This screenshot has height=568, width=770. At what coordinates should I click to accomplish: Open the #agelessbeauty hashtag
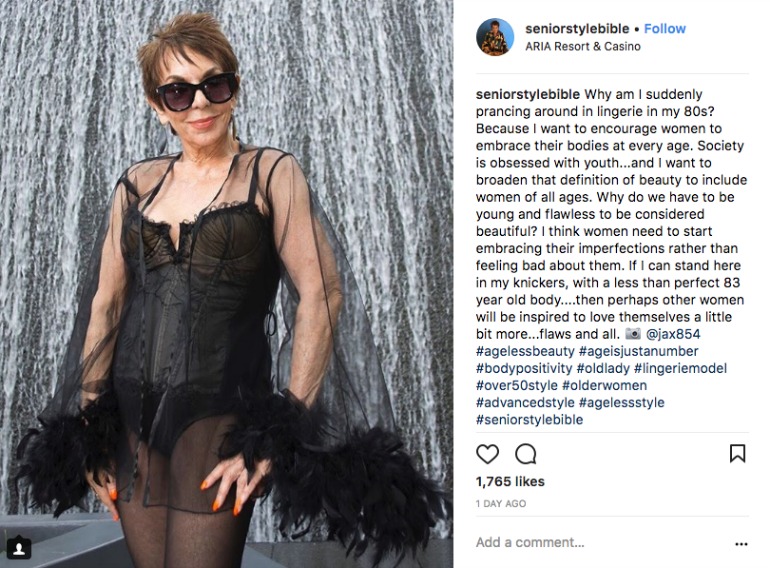pos(525,351)
